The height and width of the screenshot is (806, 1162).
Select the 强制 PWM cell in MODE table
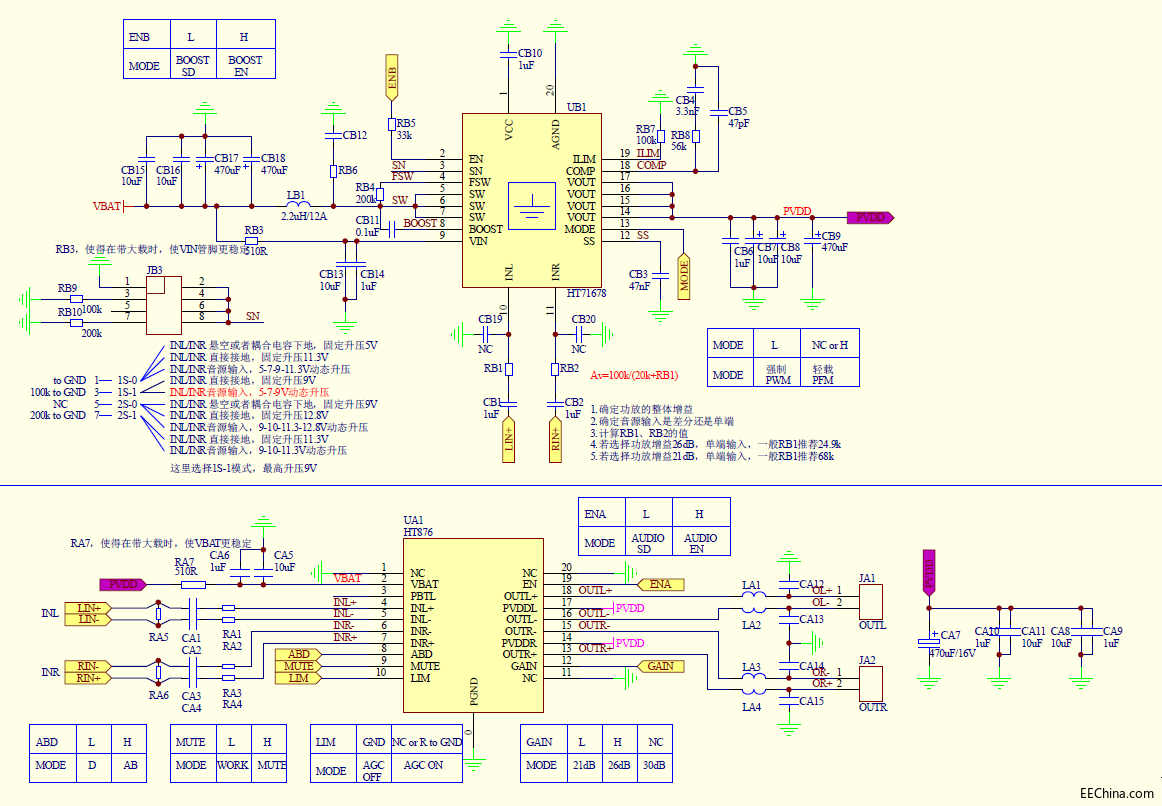[777, 374]
